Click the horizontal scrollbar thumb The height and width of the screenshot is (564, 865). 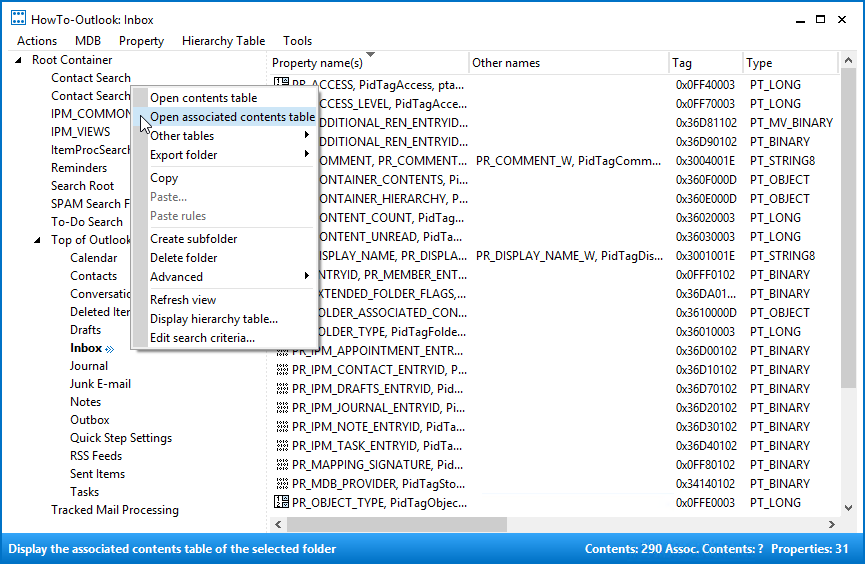[x=397, y=524]
